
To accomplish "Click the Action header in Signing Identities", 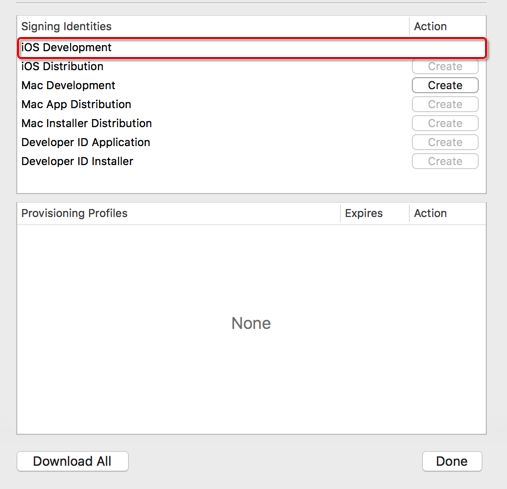I will tap(448, 26).
